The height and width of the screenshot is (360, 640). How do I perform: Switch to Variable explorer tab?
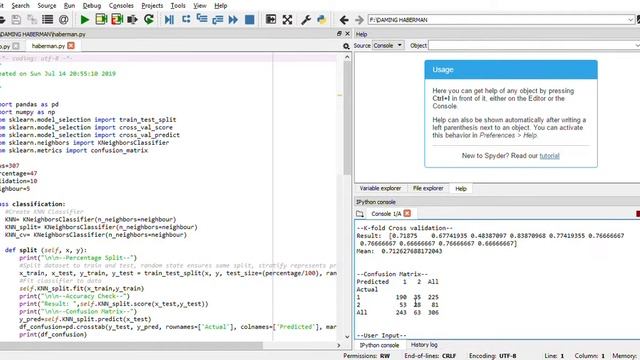pos(380,189)
